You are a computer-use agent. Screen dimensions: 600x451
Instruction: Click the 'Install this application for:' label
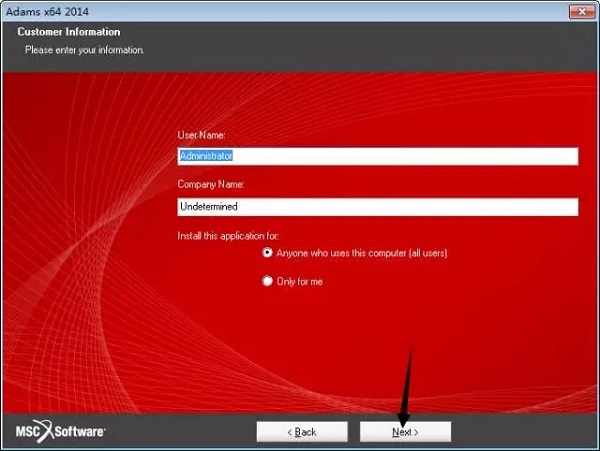coord(228,236)
